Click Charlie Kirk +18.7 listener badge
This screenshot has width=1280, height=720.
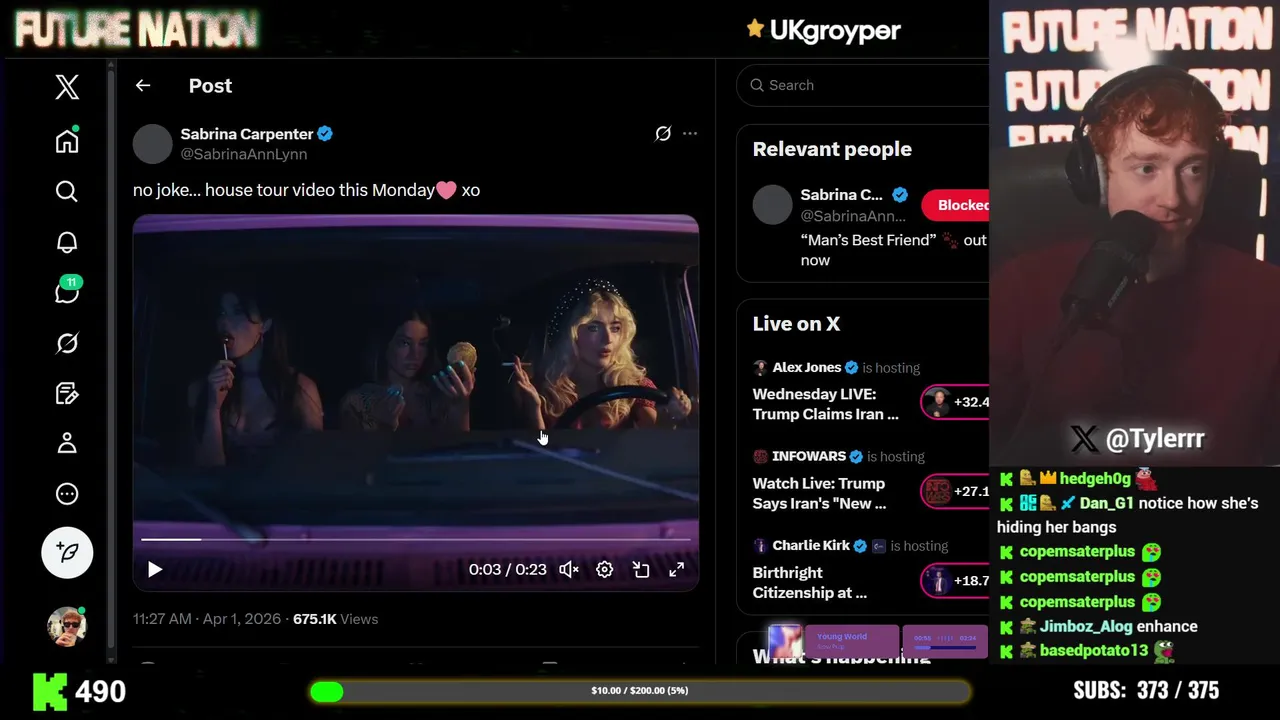pyautogui.click(x=956, y=580)
